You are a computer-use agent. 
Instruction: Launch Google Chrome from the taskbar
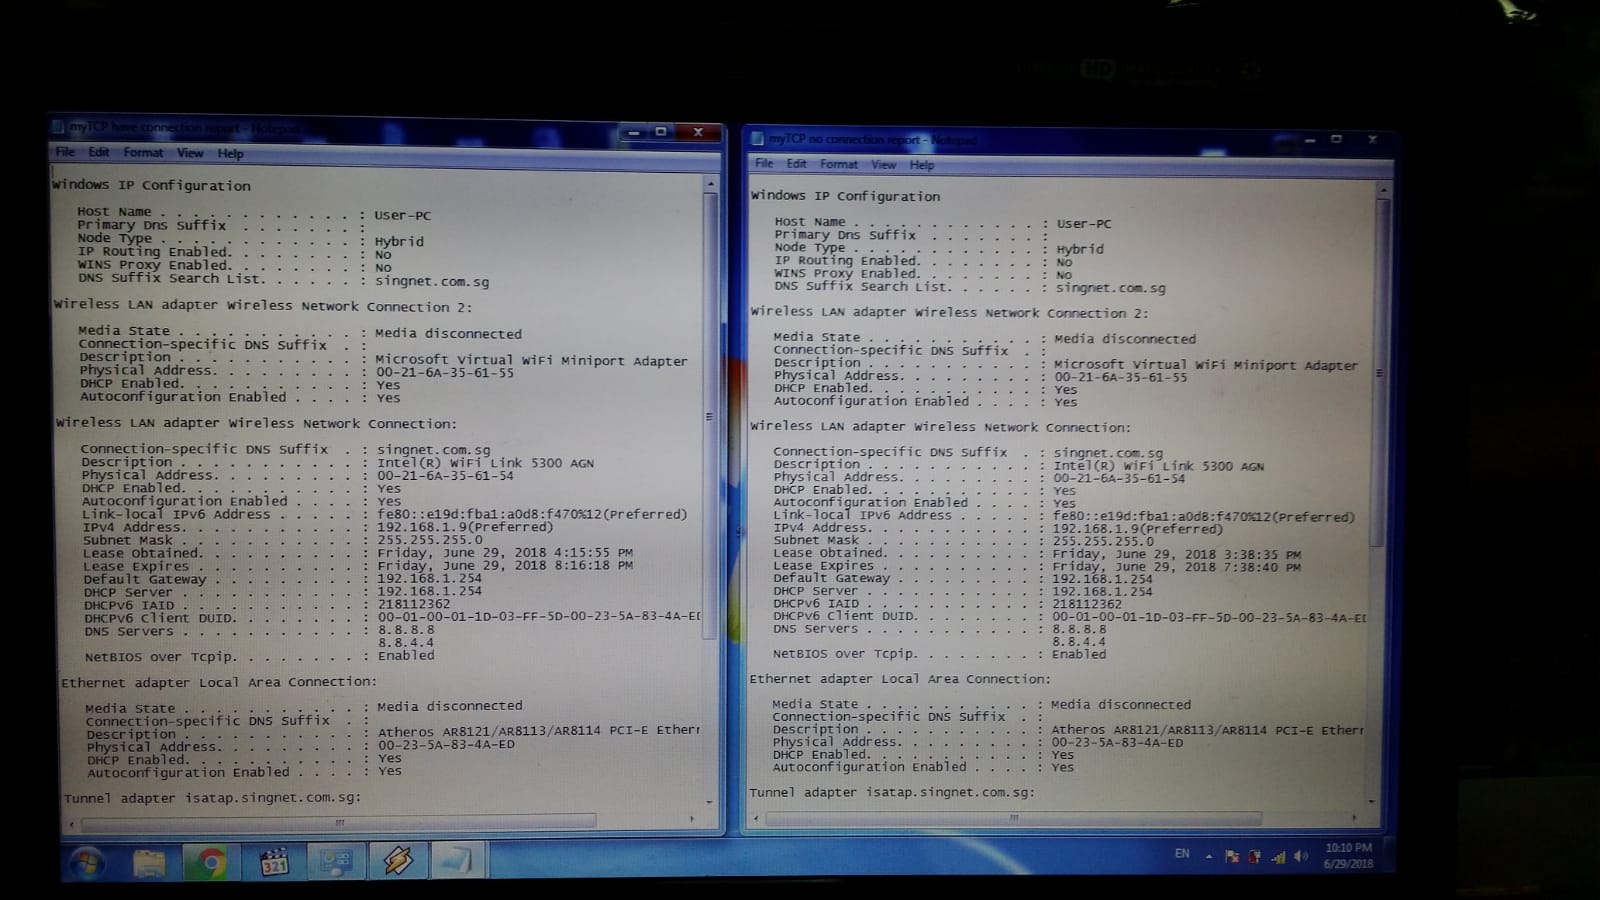click(211, 861)
